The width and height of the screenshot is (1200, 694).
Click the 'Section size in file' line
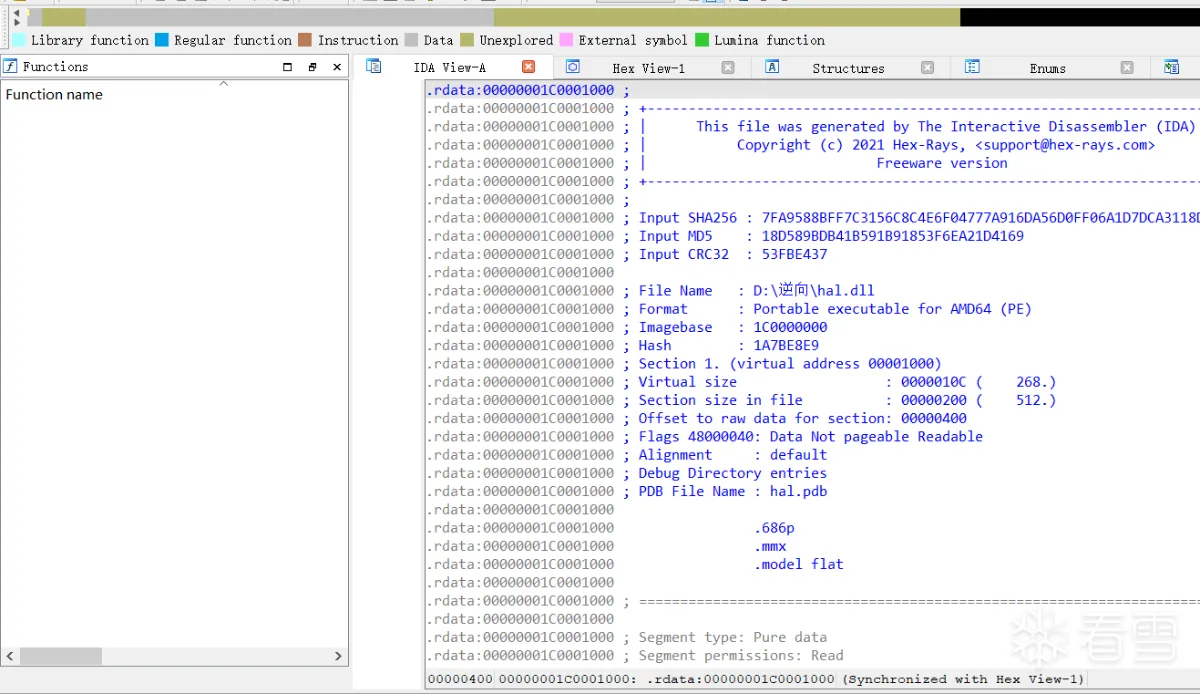point(847,400)
